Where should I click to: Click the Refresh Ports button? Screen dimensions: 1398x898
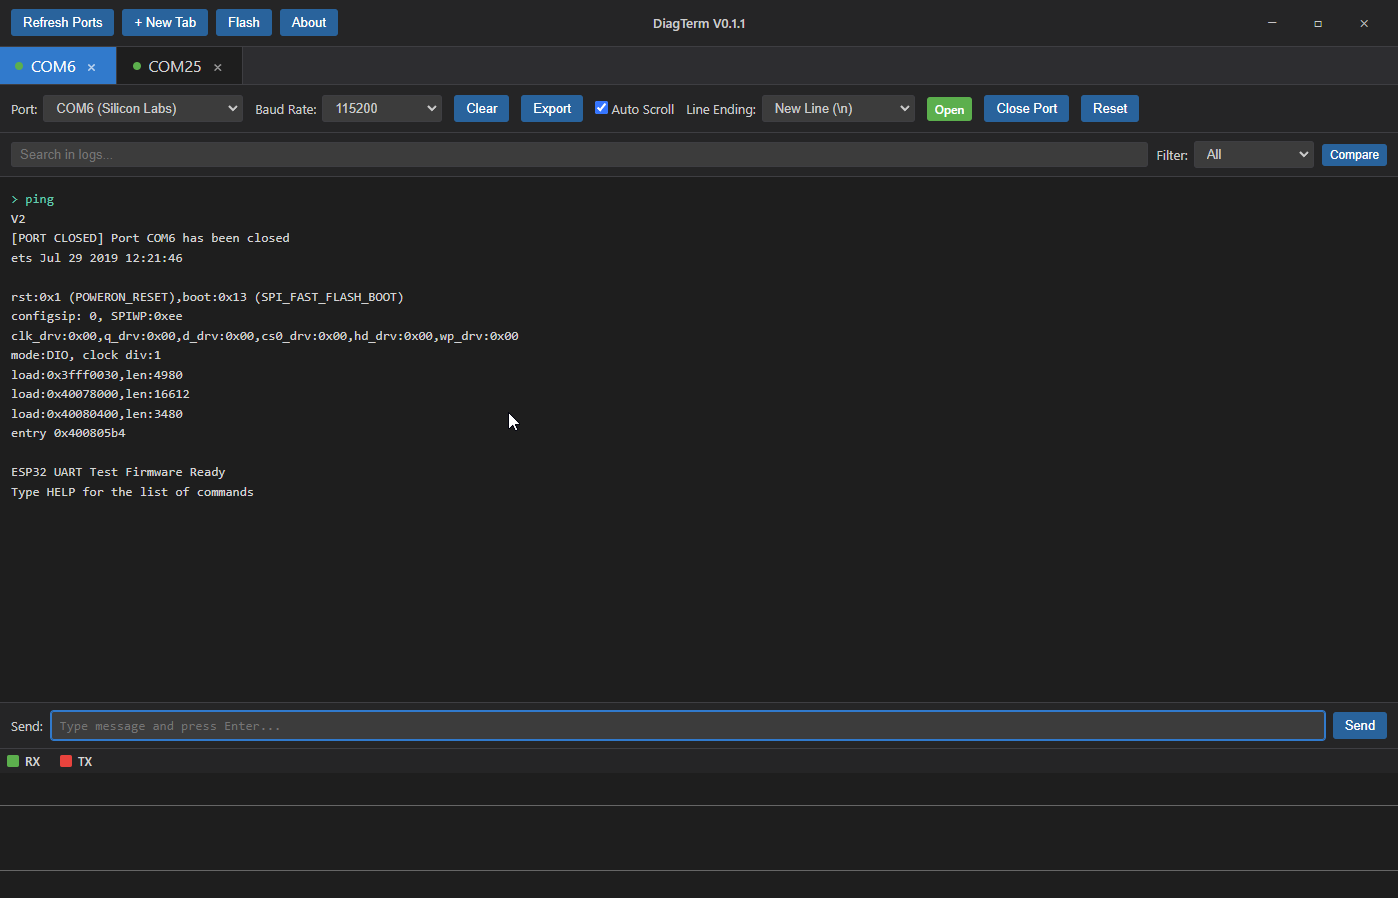tap(62, 22)
